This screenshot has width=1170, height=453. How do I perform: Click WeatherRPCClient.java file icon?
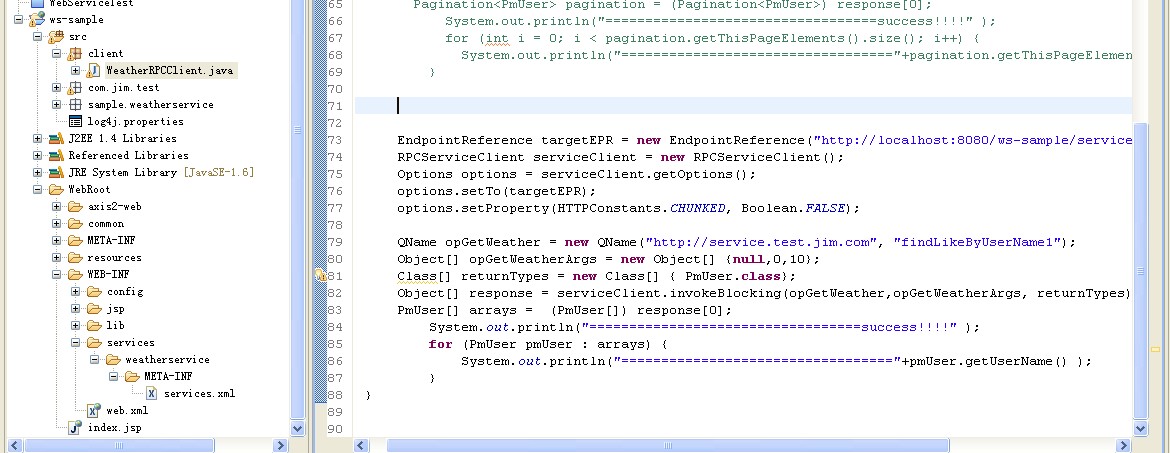click(x=93, y=70)
